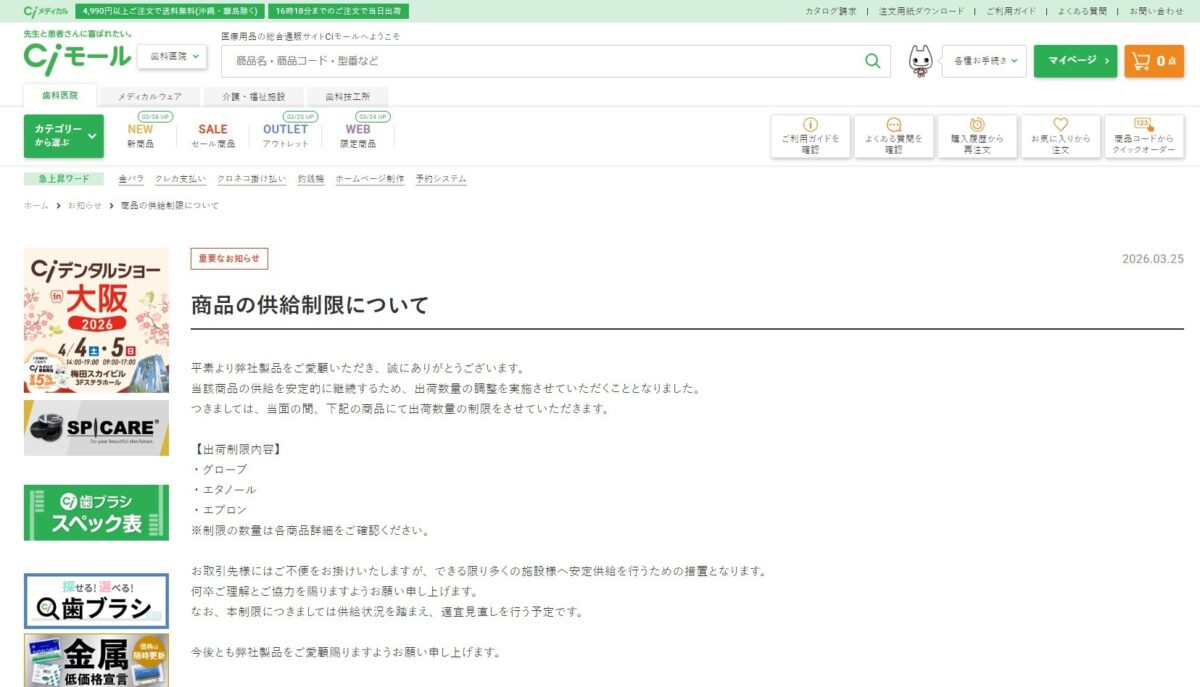
Task: Click the ・エプロン list item
Action: click(219, 509)
